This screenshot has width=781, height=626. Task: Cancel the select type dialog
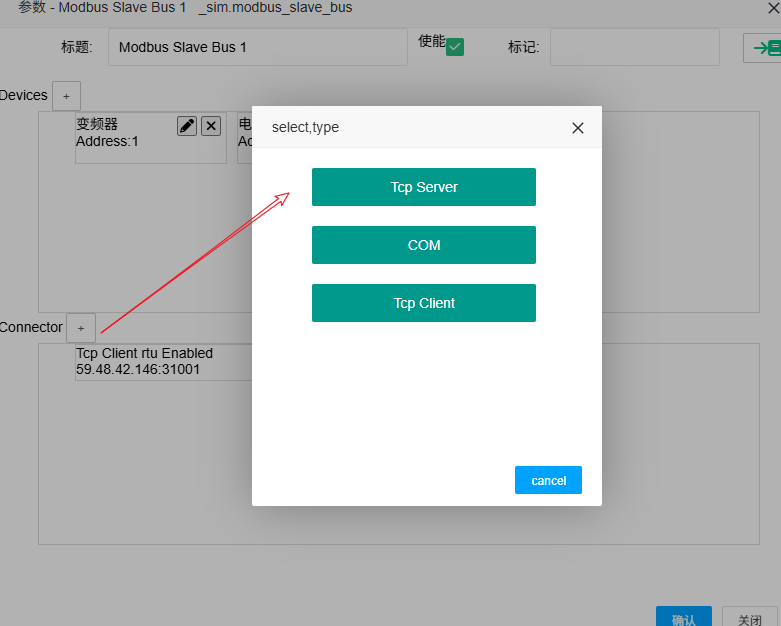(x=548, y=480)
